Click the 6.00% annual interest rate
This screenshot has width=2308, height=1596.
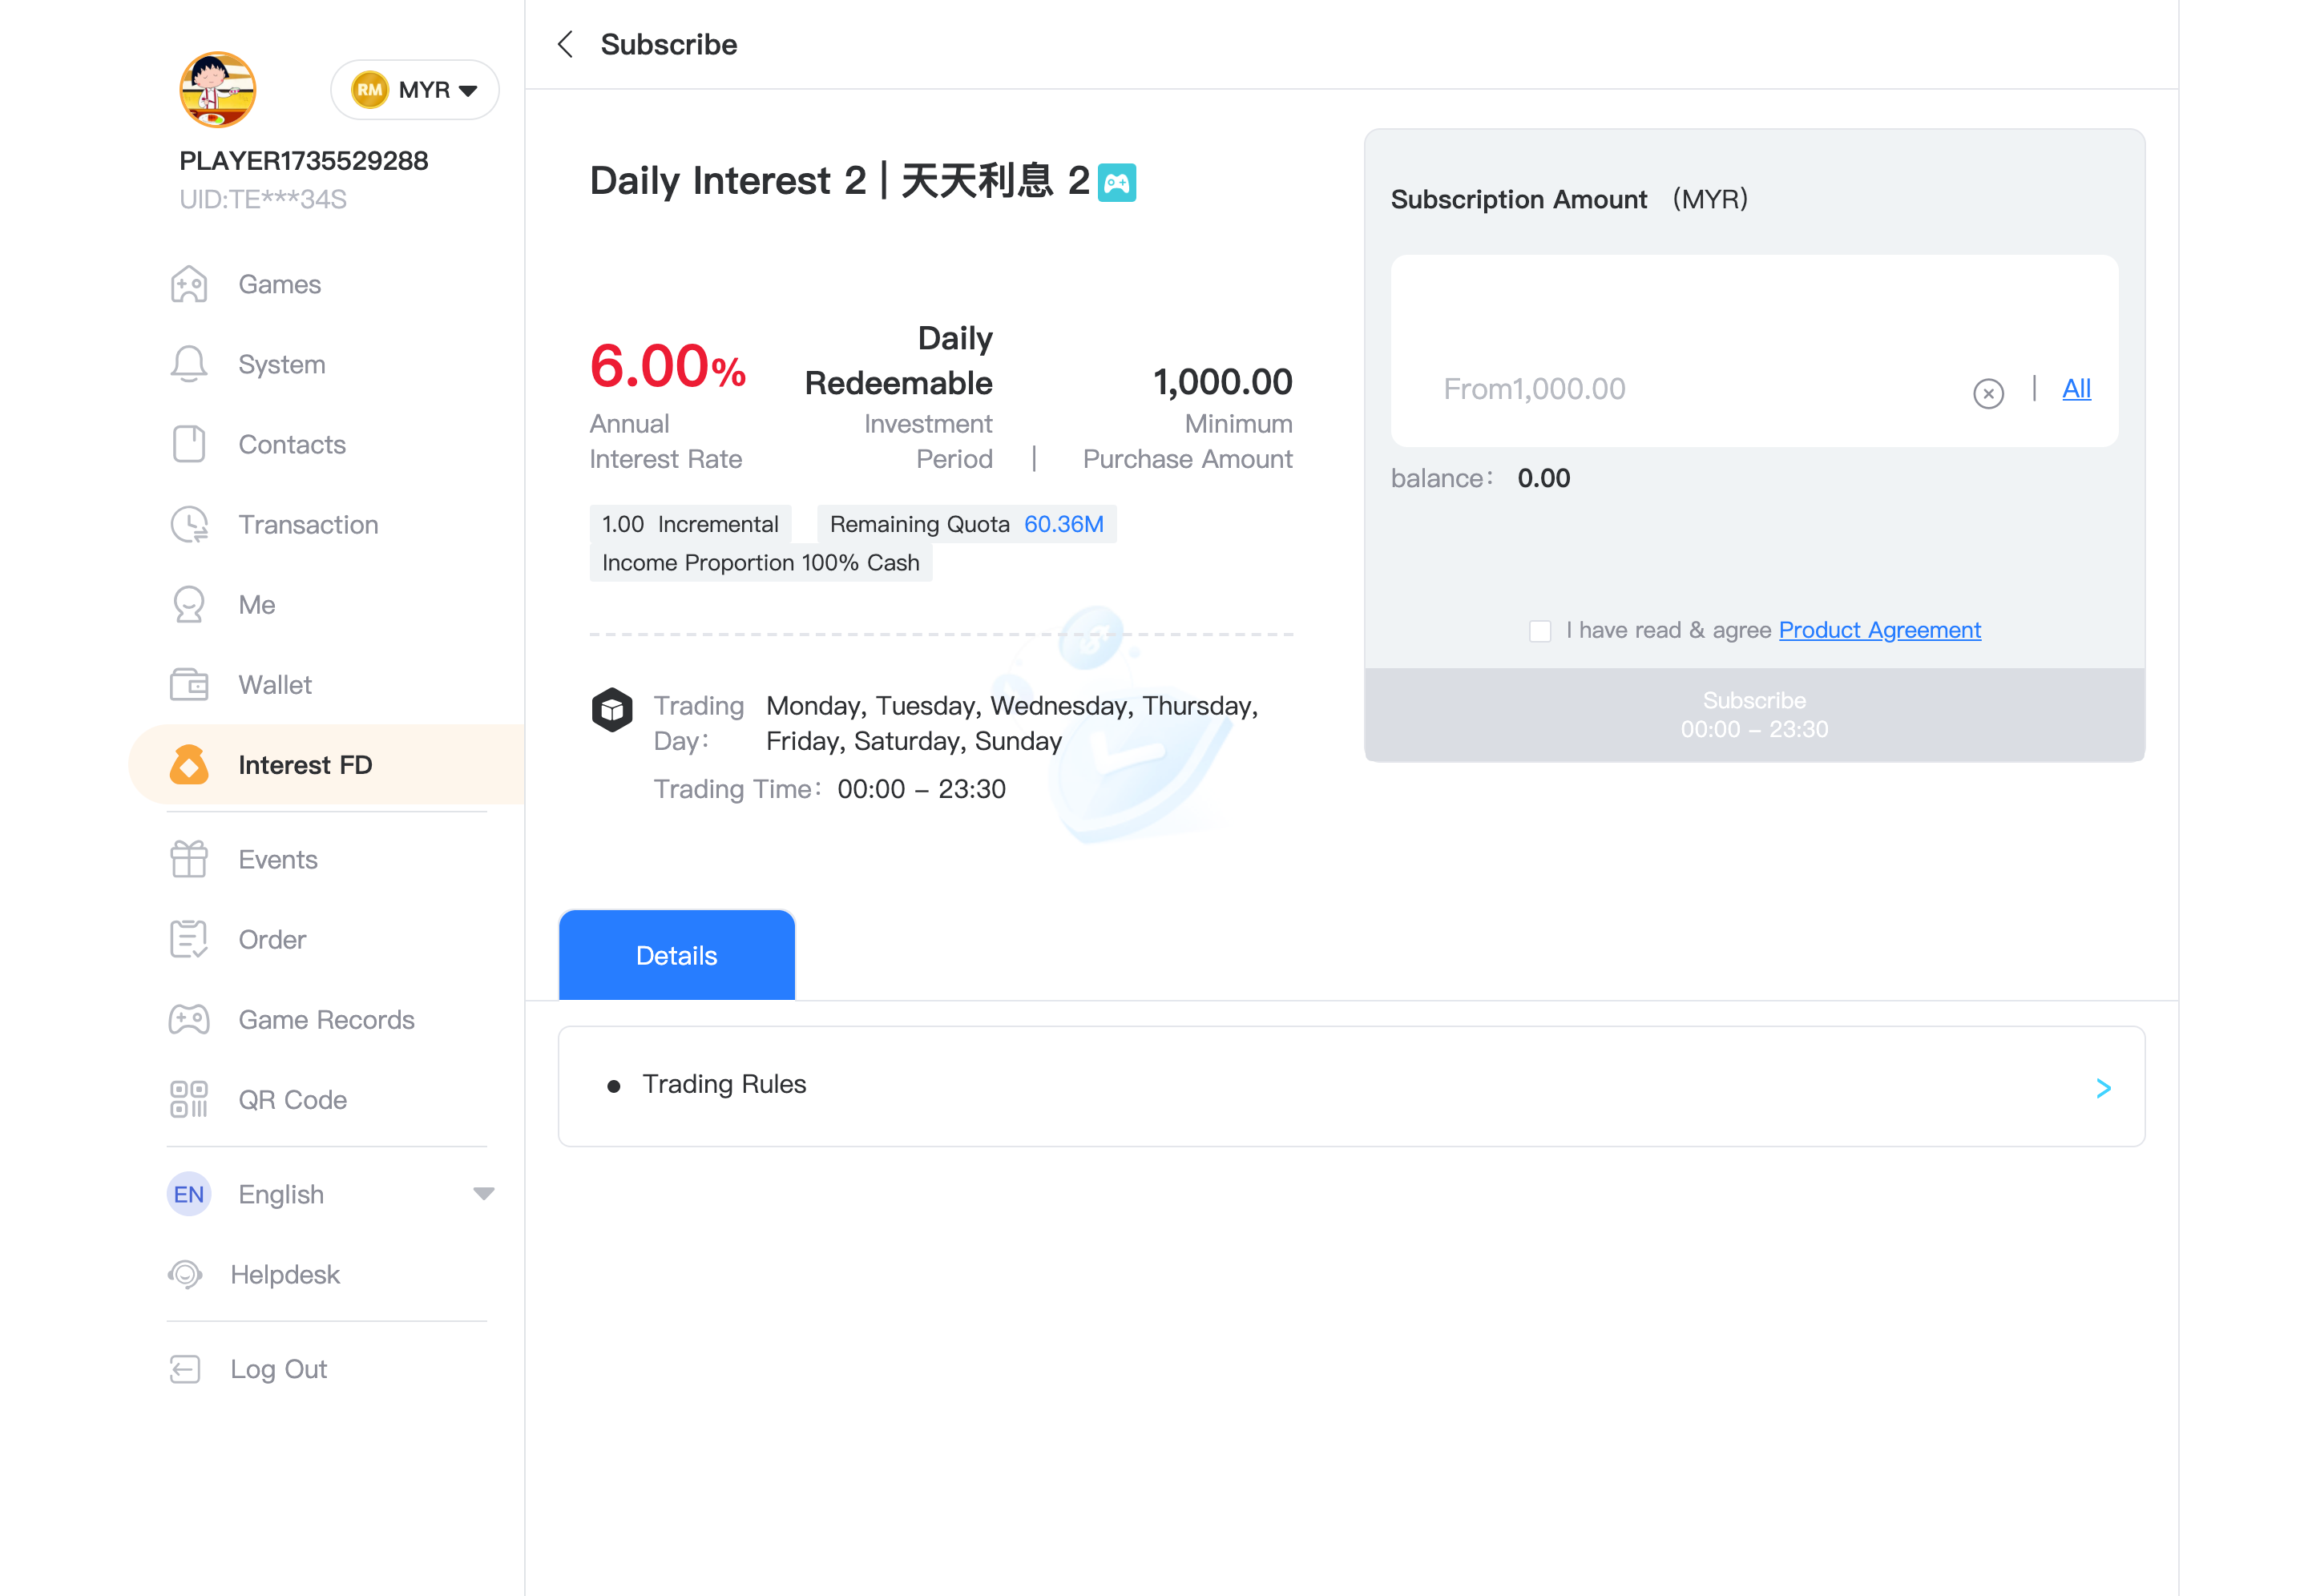click(x=668, y=366)
